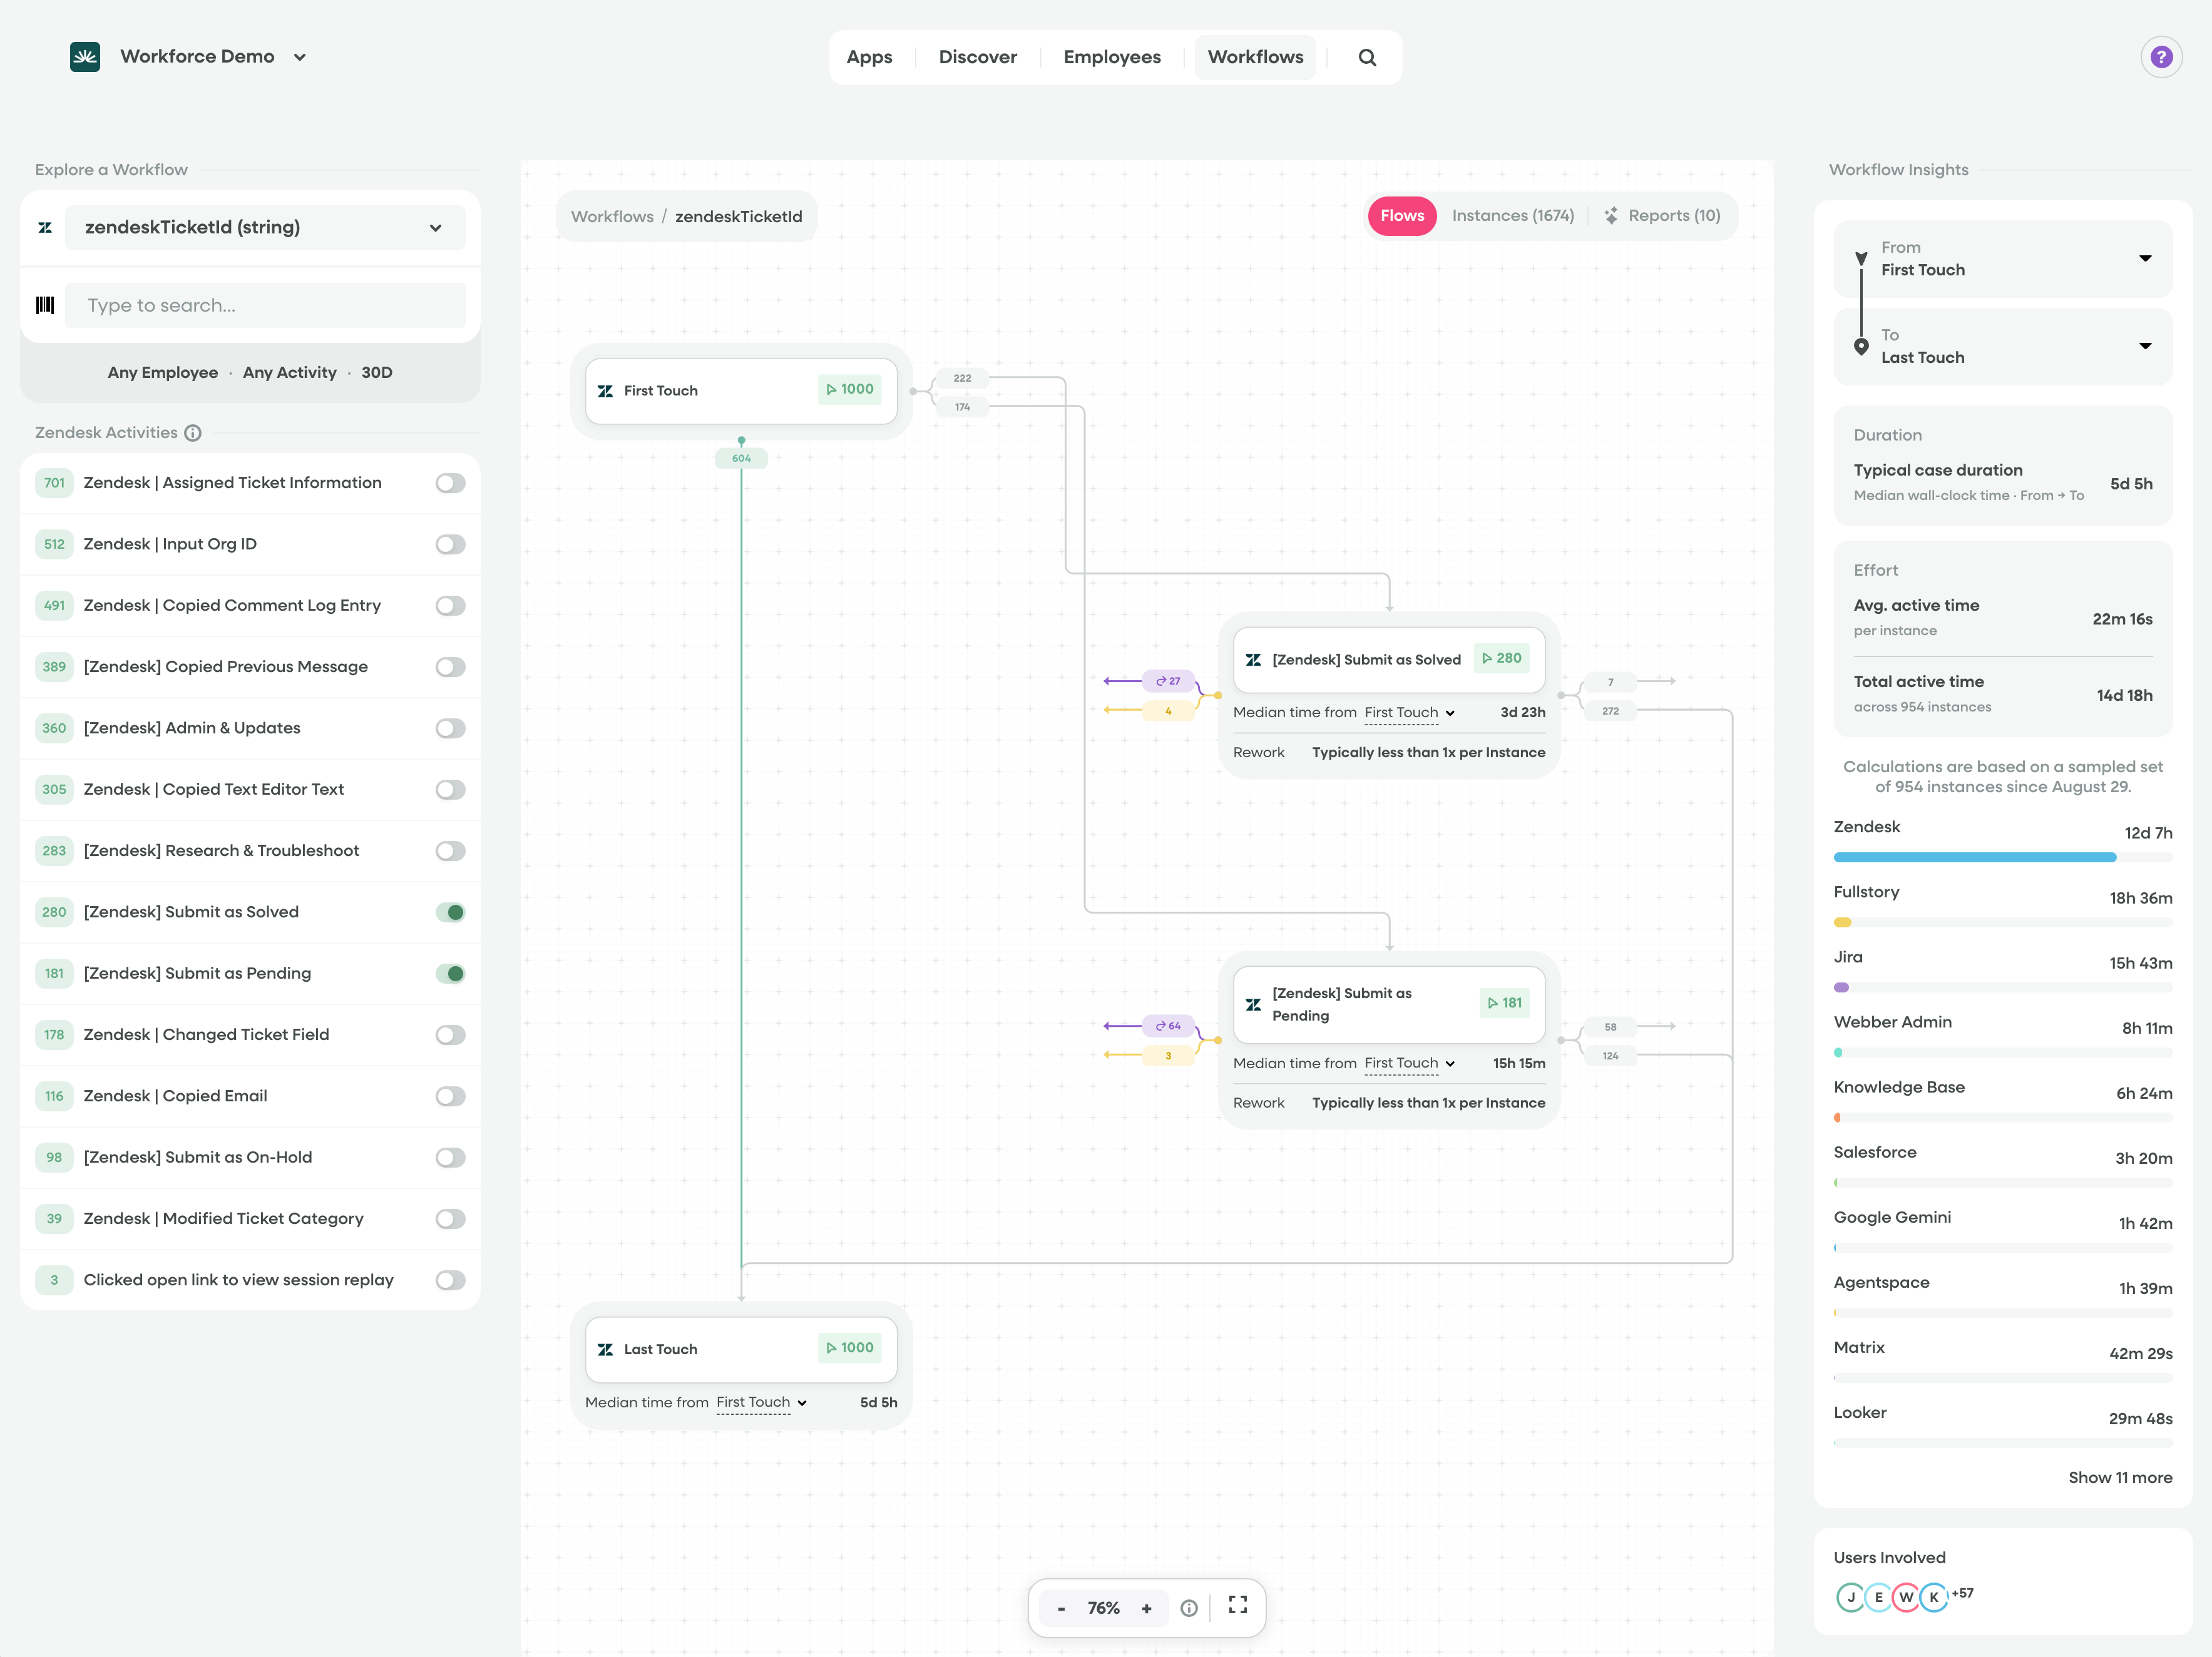Open the search magnifier in top navigation

1367,57
